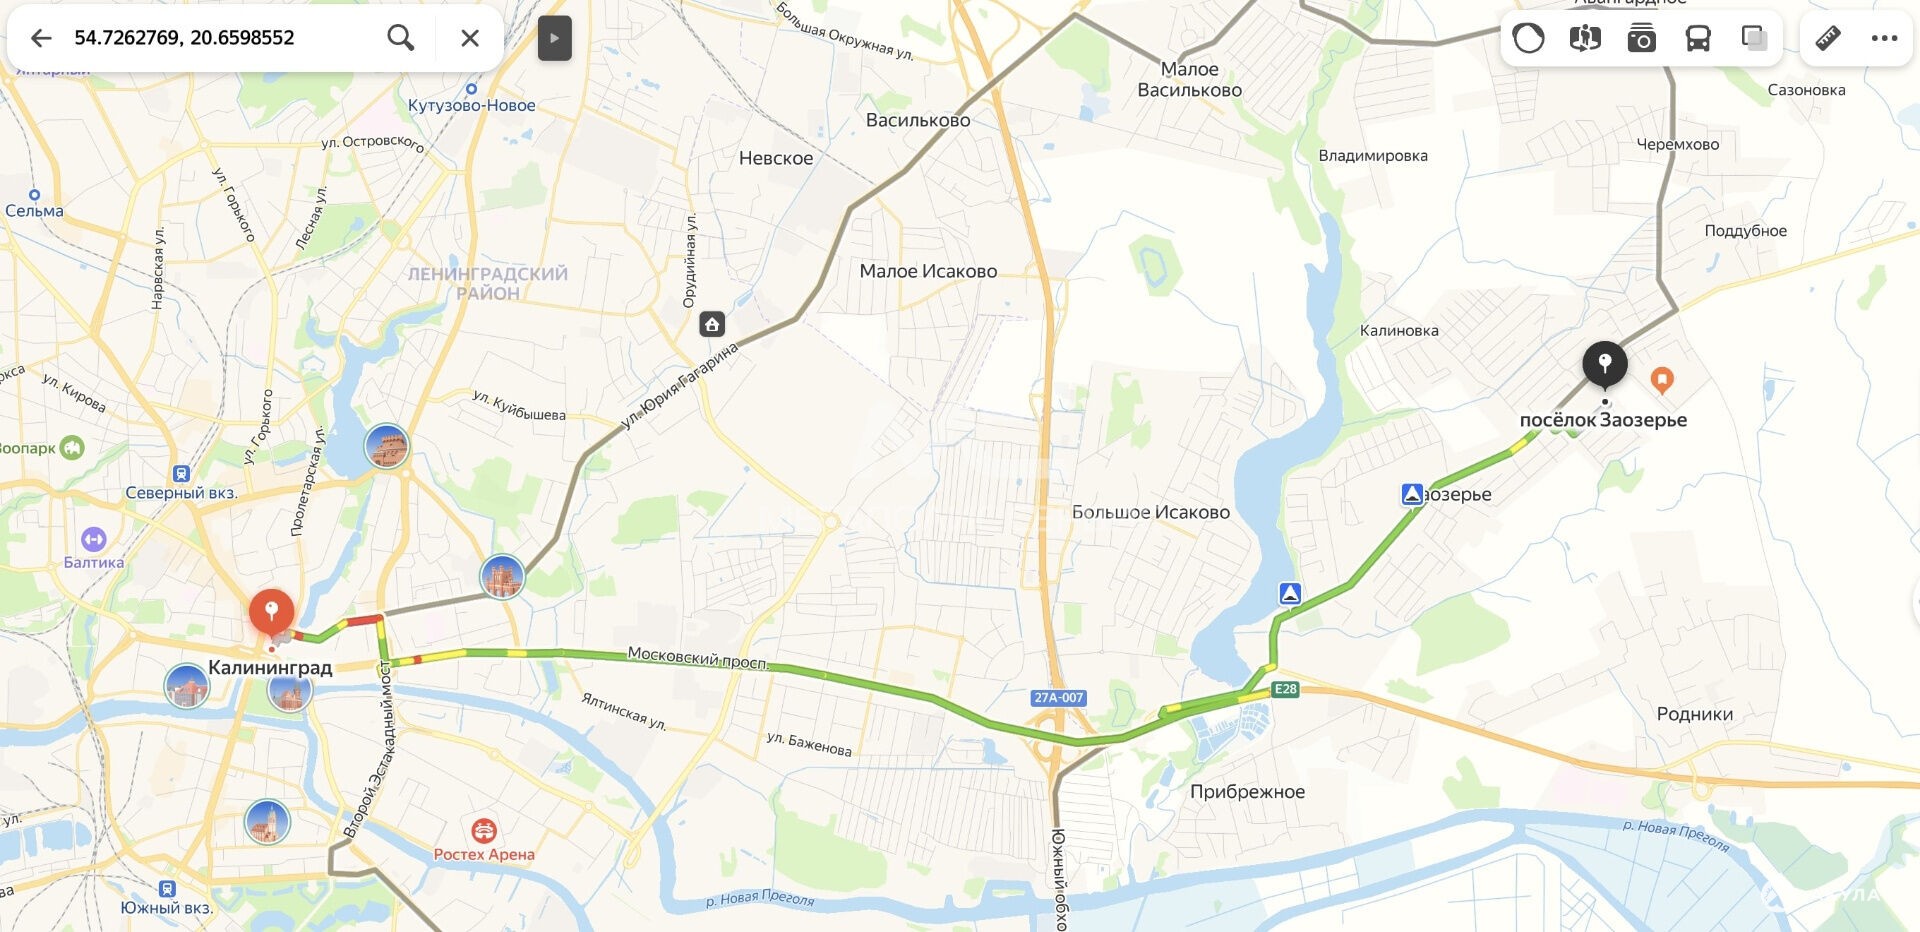
Task: Clear the coordinates search with X
Action: pos(470,38)
